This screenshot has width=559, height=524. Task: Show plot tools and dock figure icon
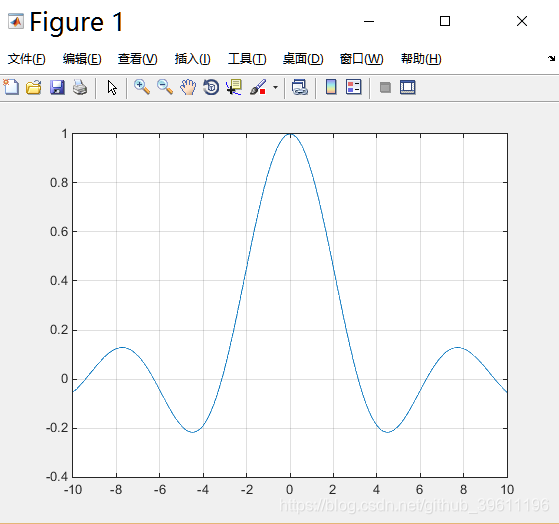click(408, 87)
